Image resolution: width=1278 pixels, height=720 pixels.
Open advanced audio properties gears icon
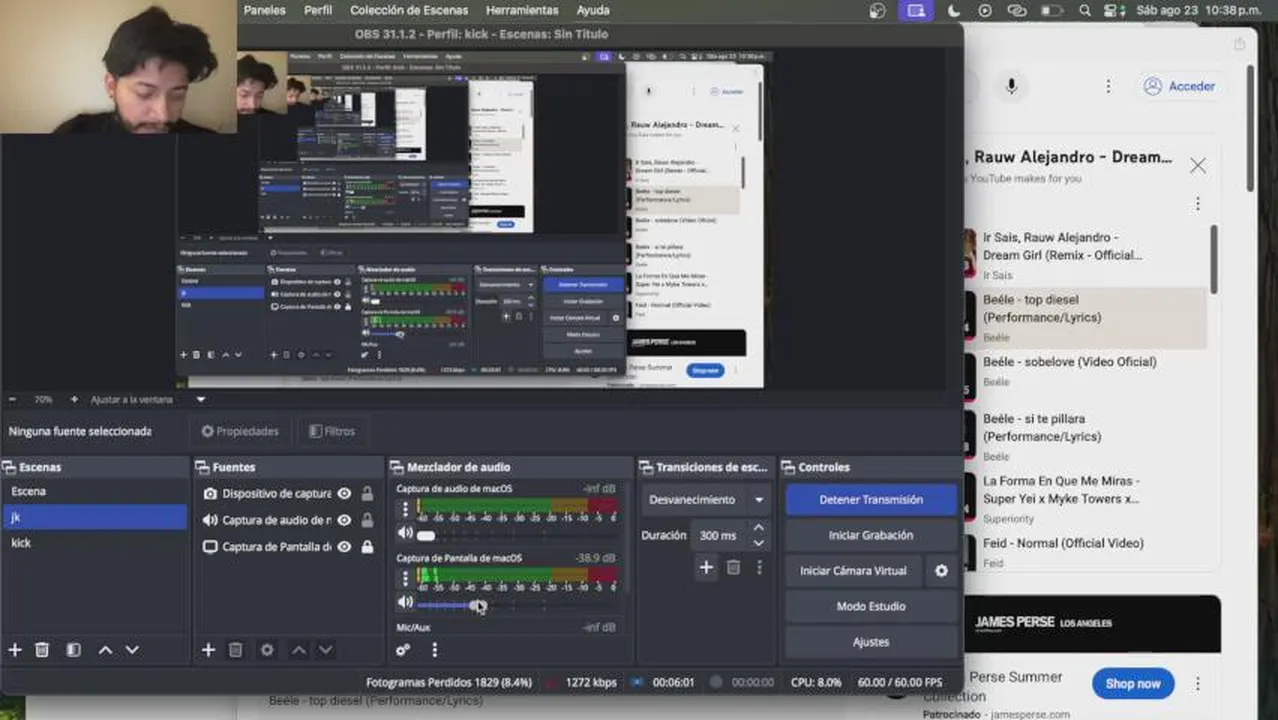tap(403, 650)
